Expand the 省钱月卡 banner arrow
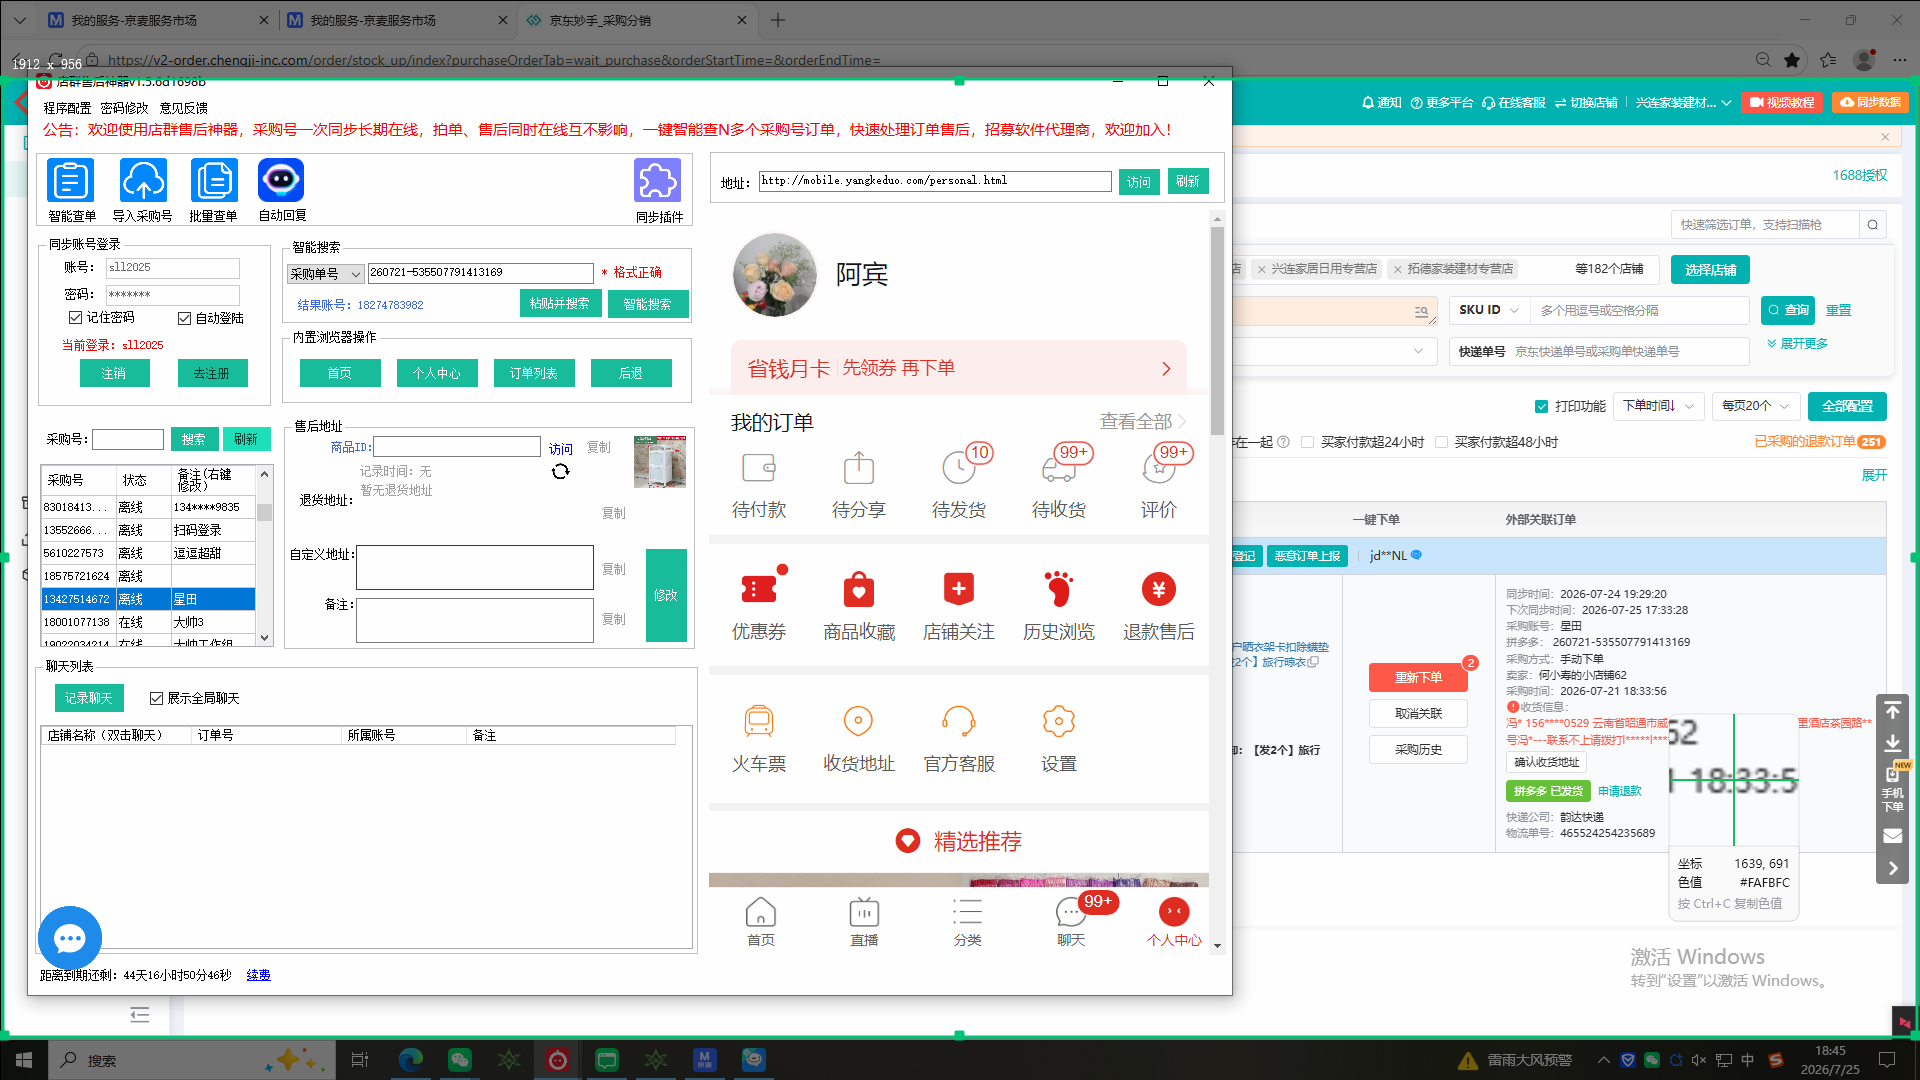 [x=1166, y=369]
